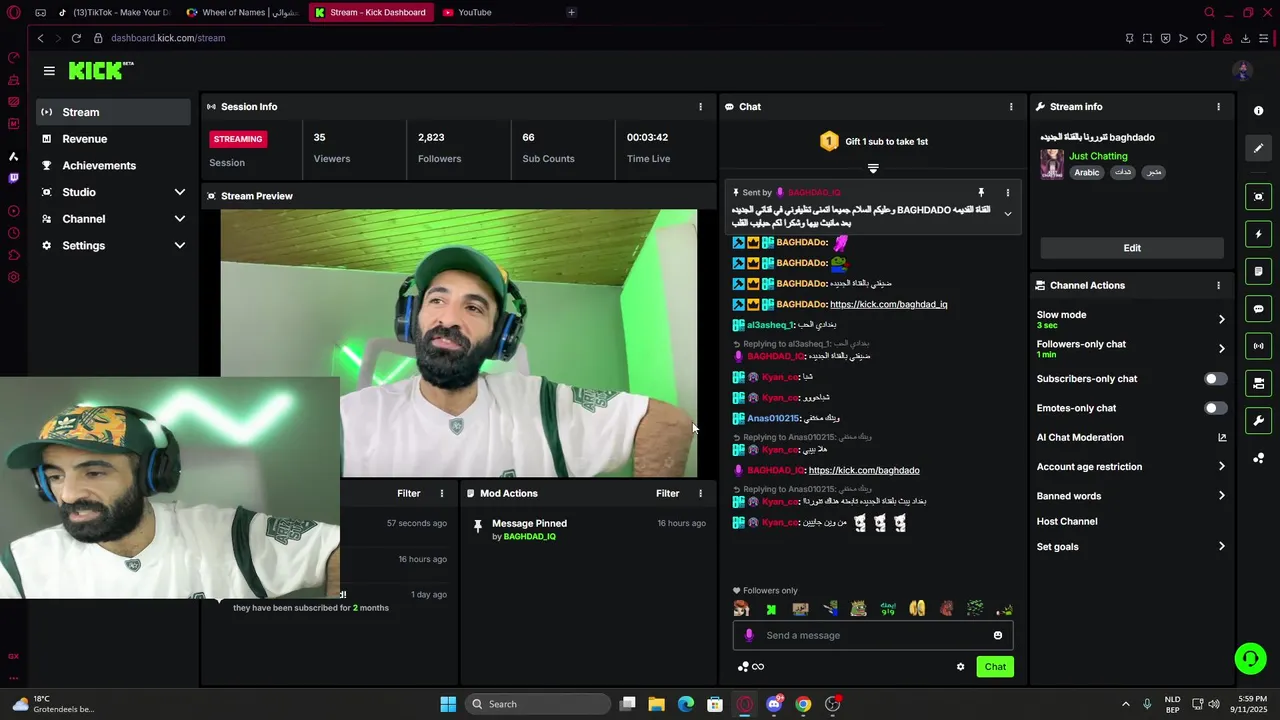1280x720 pixels.
Task: Click Host Channel action
Action: coord(1067,521)
